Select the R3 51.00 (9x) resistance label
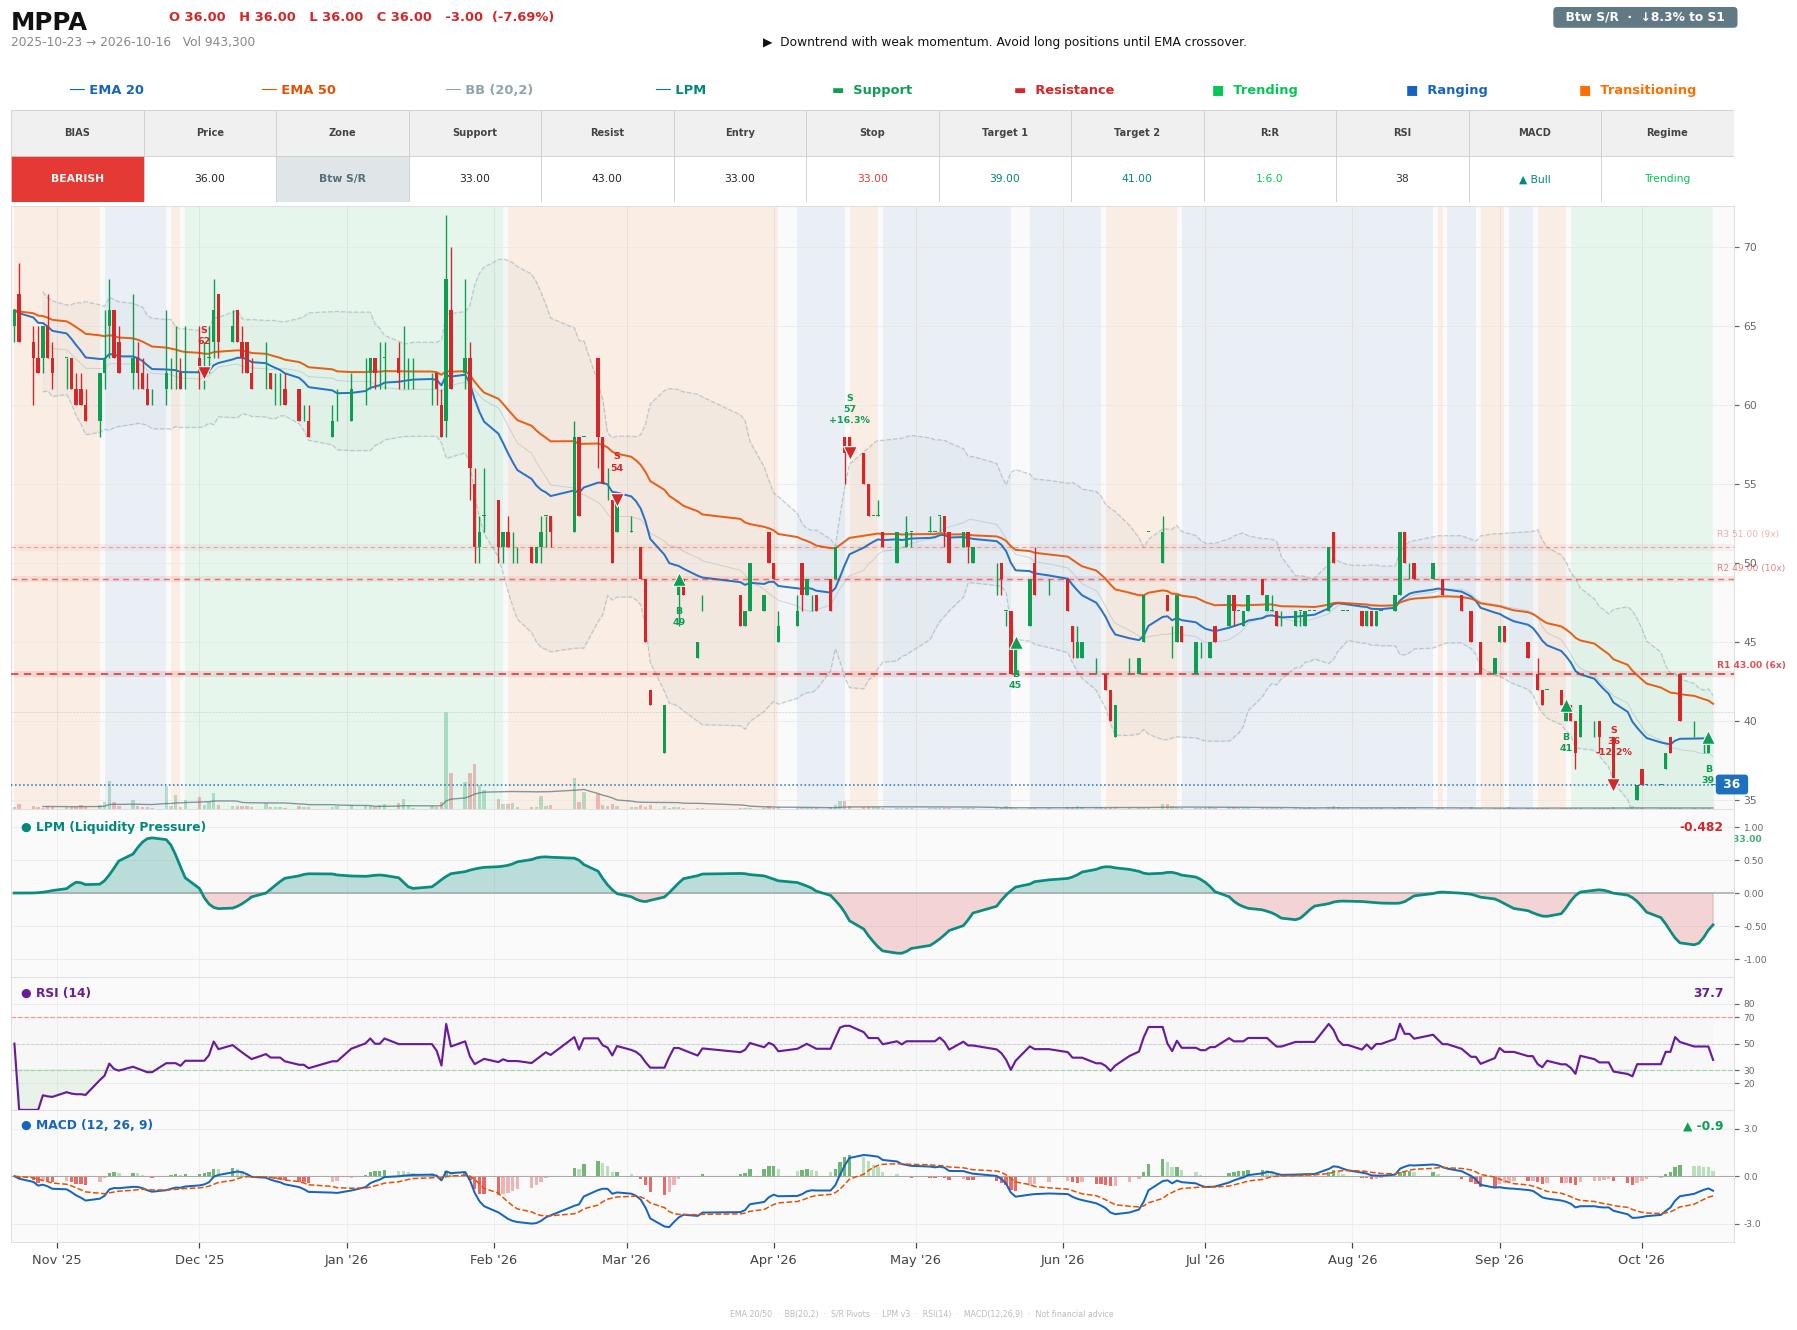Screen dimensions: 1797x1330 1748,534
